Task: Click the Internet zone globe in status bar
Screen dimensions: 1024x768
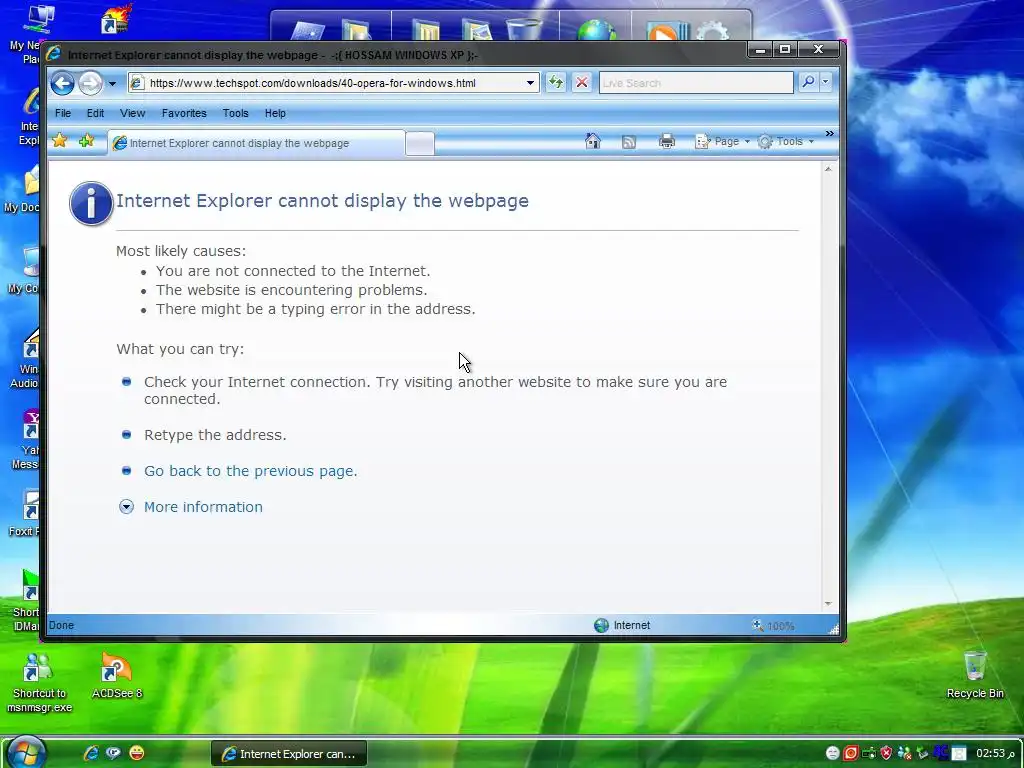Action: [x=601, y=625]
